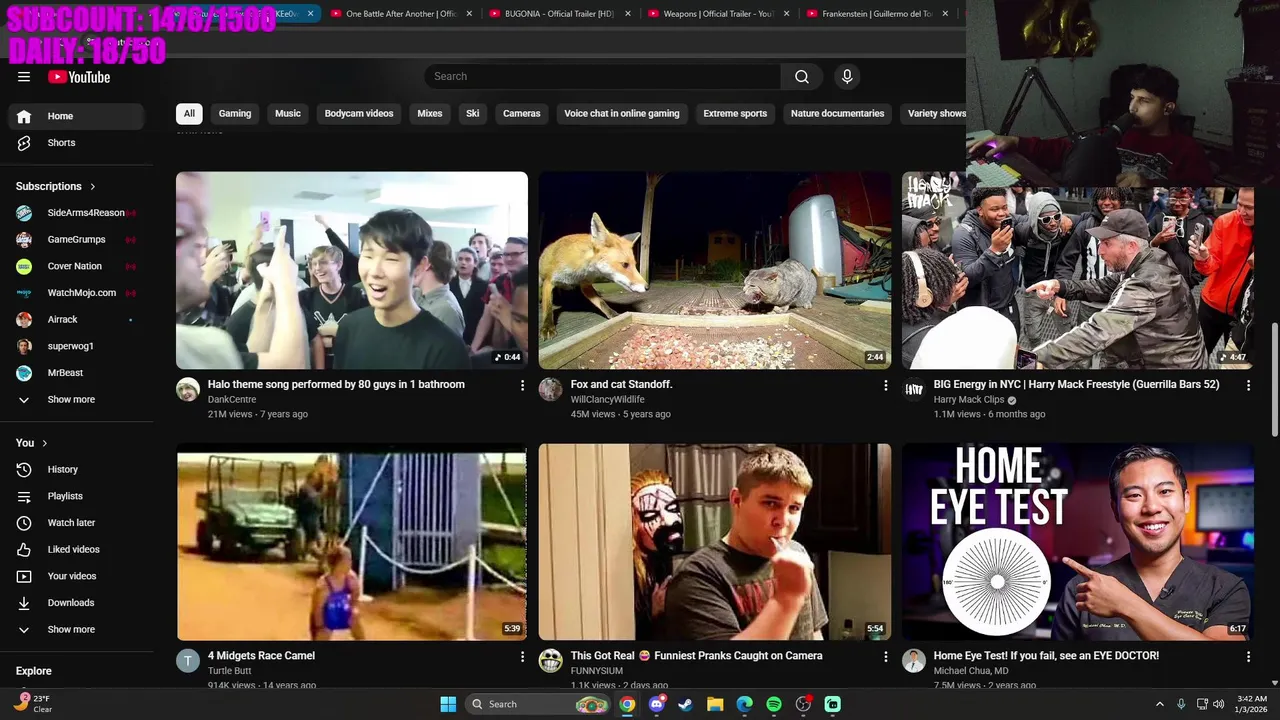Close the Frankenstein browser tab
The width and height of the screenshot is (1280, 720).
pos(945,14)
